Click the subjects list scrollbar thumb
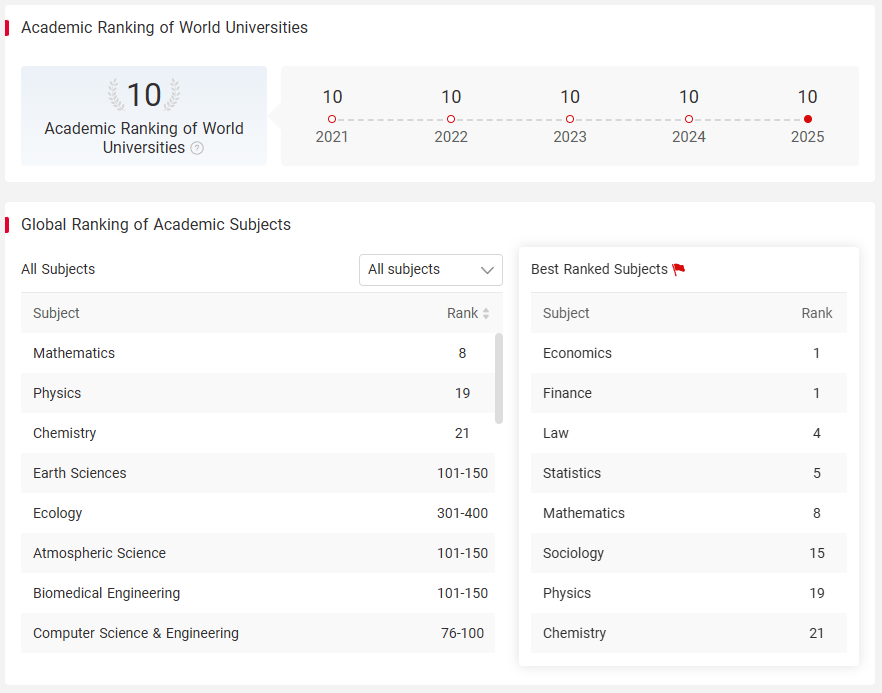This screenshot has height=693, width=882. (x=498, y=378)
